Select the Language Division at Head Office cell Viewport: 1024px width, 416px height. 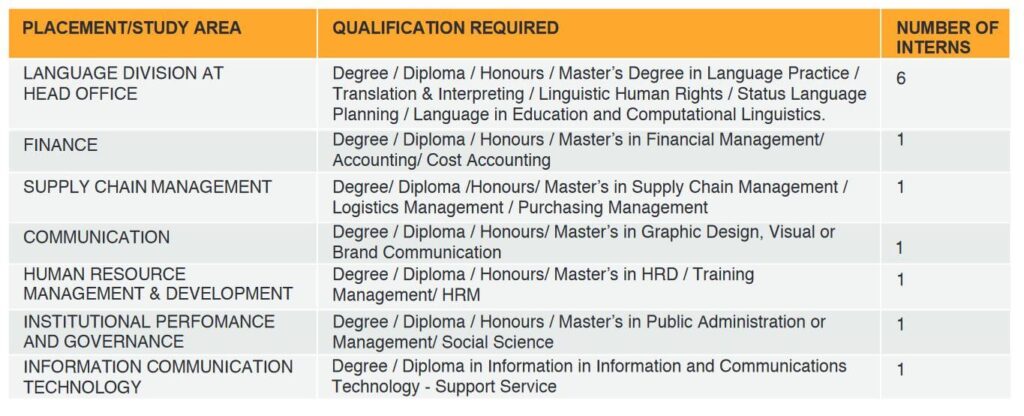123,84
